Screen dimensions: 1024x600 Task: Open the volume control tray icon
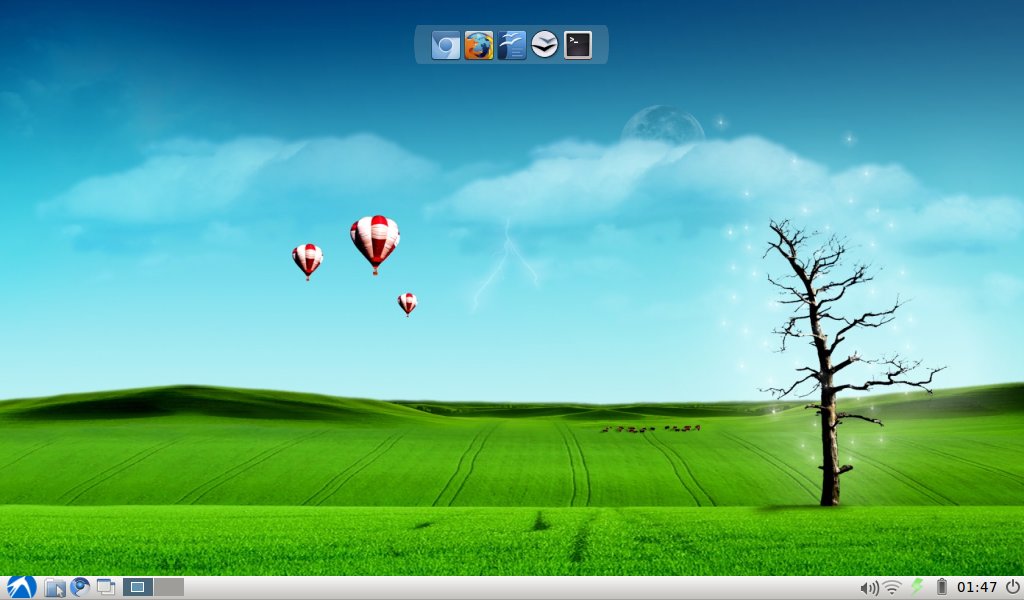click(x=869, y=588)
